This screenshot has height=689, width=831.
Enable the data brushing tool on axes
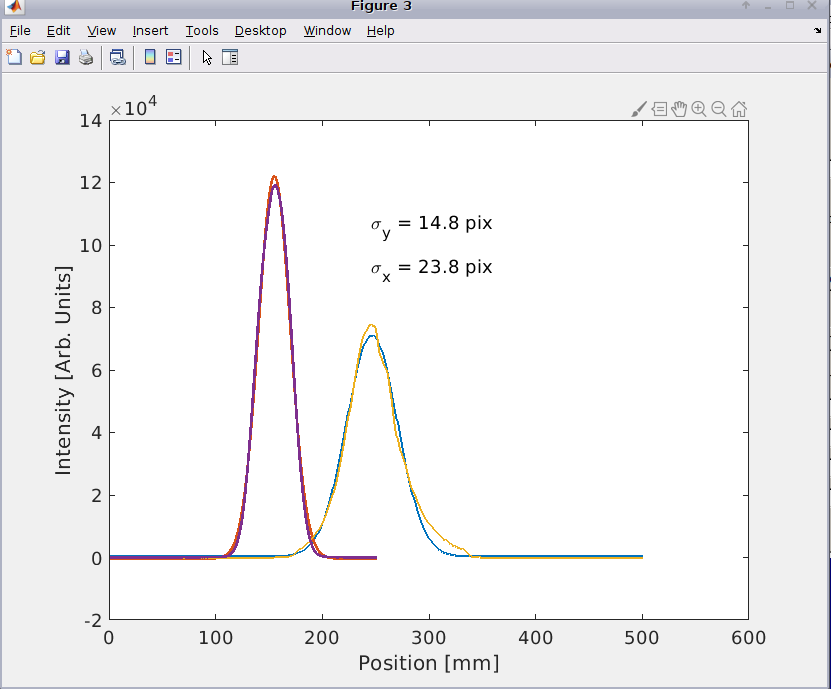click(x=639, y=109)
